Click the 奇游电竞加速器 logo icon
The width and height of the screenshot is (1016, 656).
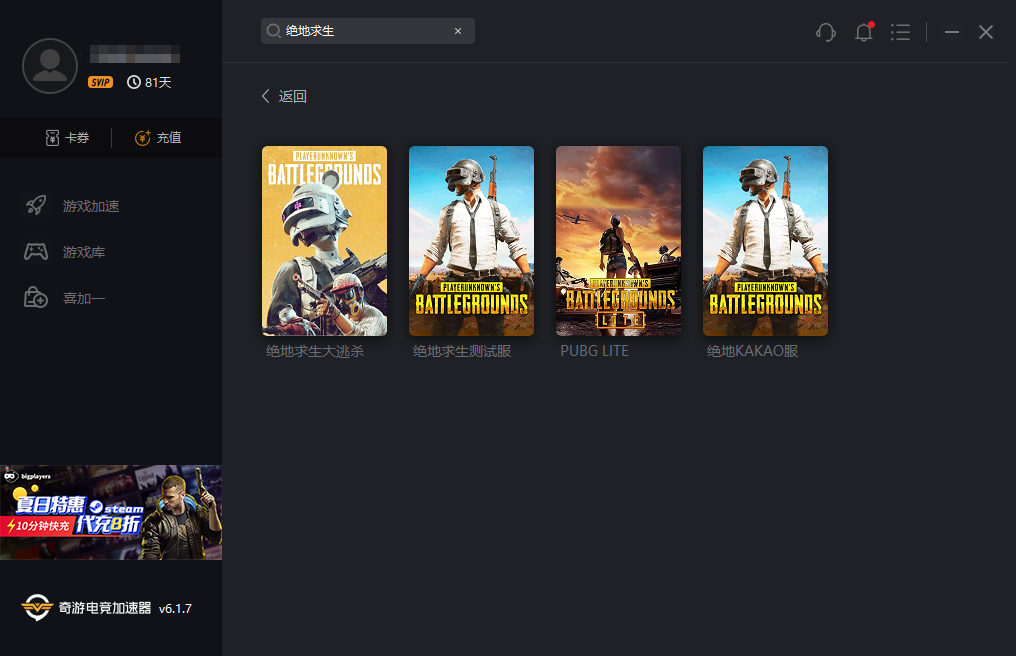click(37, 607)
